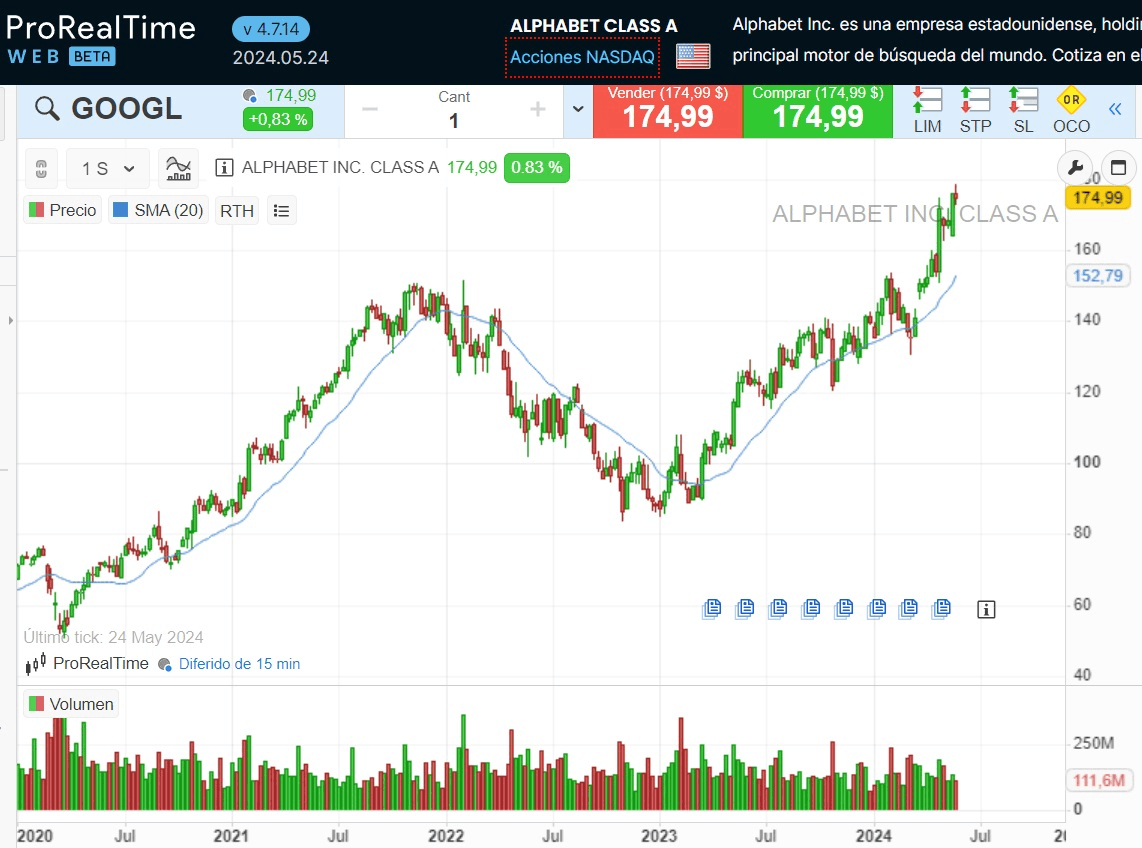Image resolution: width=1142 pixels, height=848 pixels.
Task: Open the LIM limit order tool
Action: [x=927, y=110]
